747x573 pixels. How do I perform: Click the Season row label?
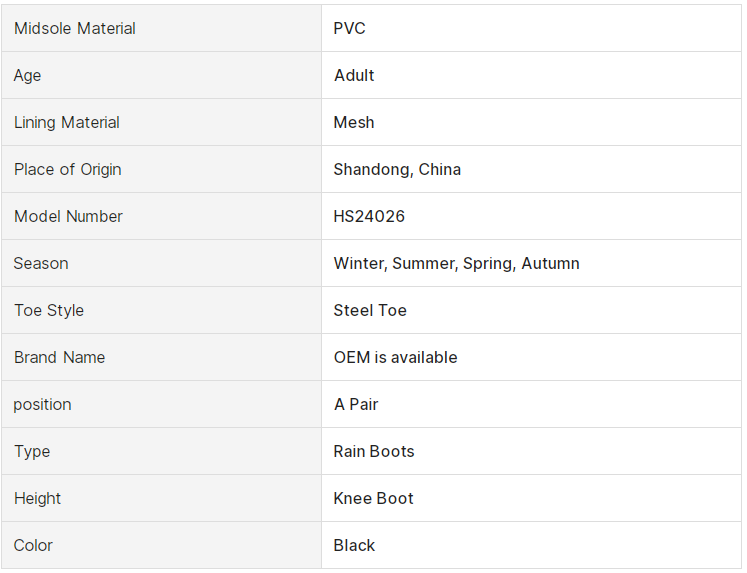click(41, 263)
